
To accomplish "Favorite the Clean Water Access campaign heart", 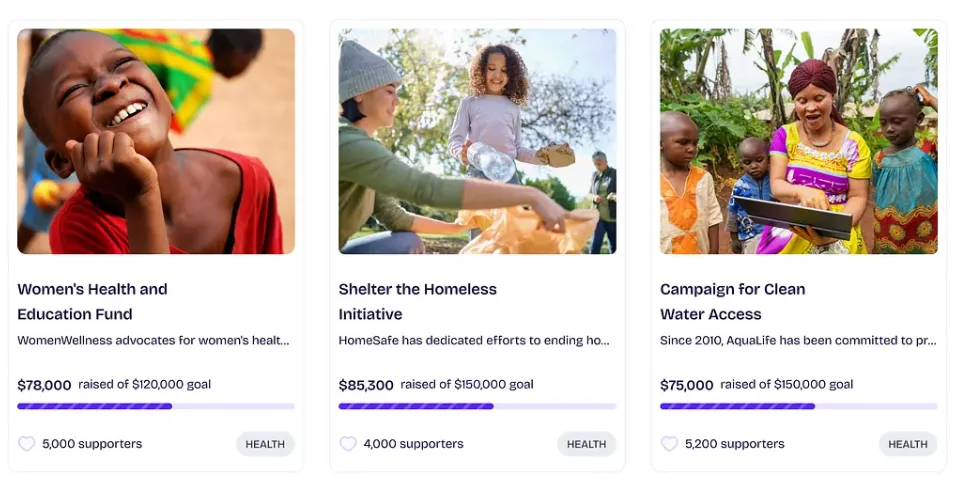I will pos(669,444).
